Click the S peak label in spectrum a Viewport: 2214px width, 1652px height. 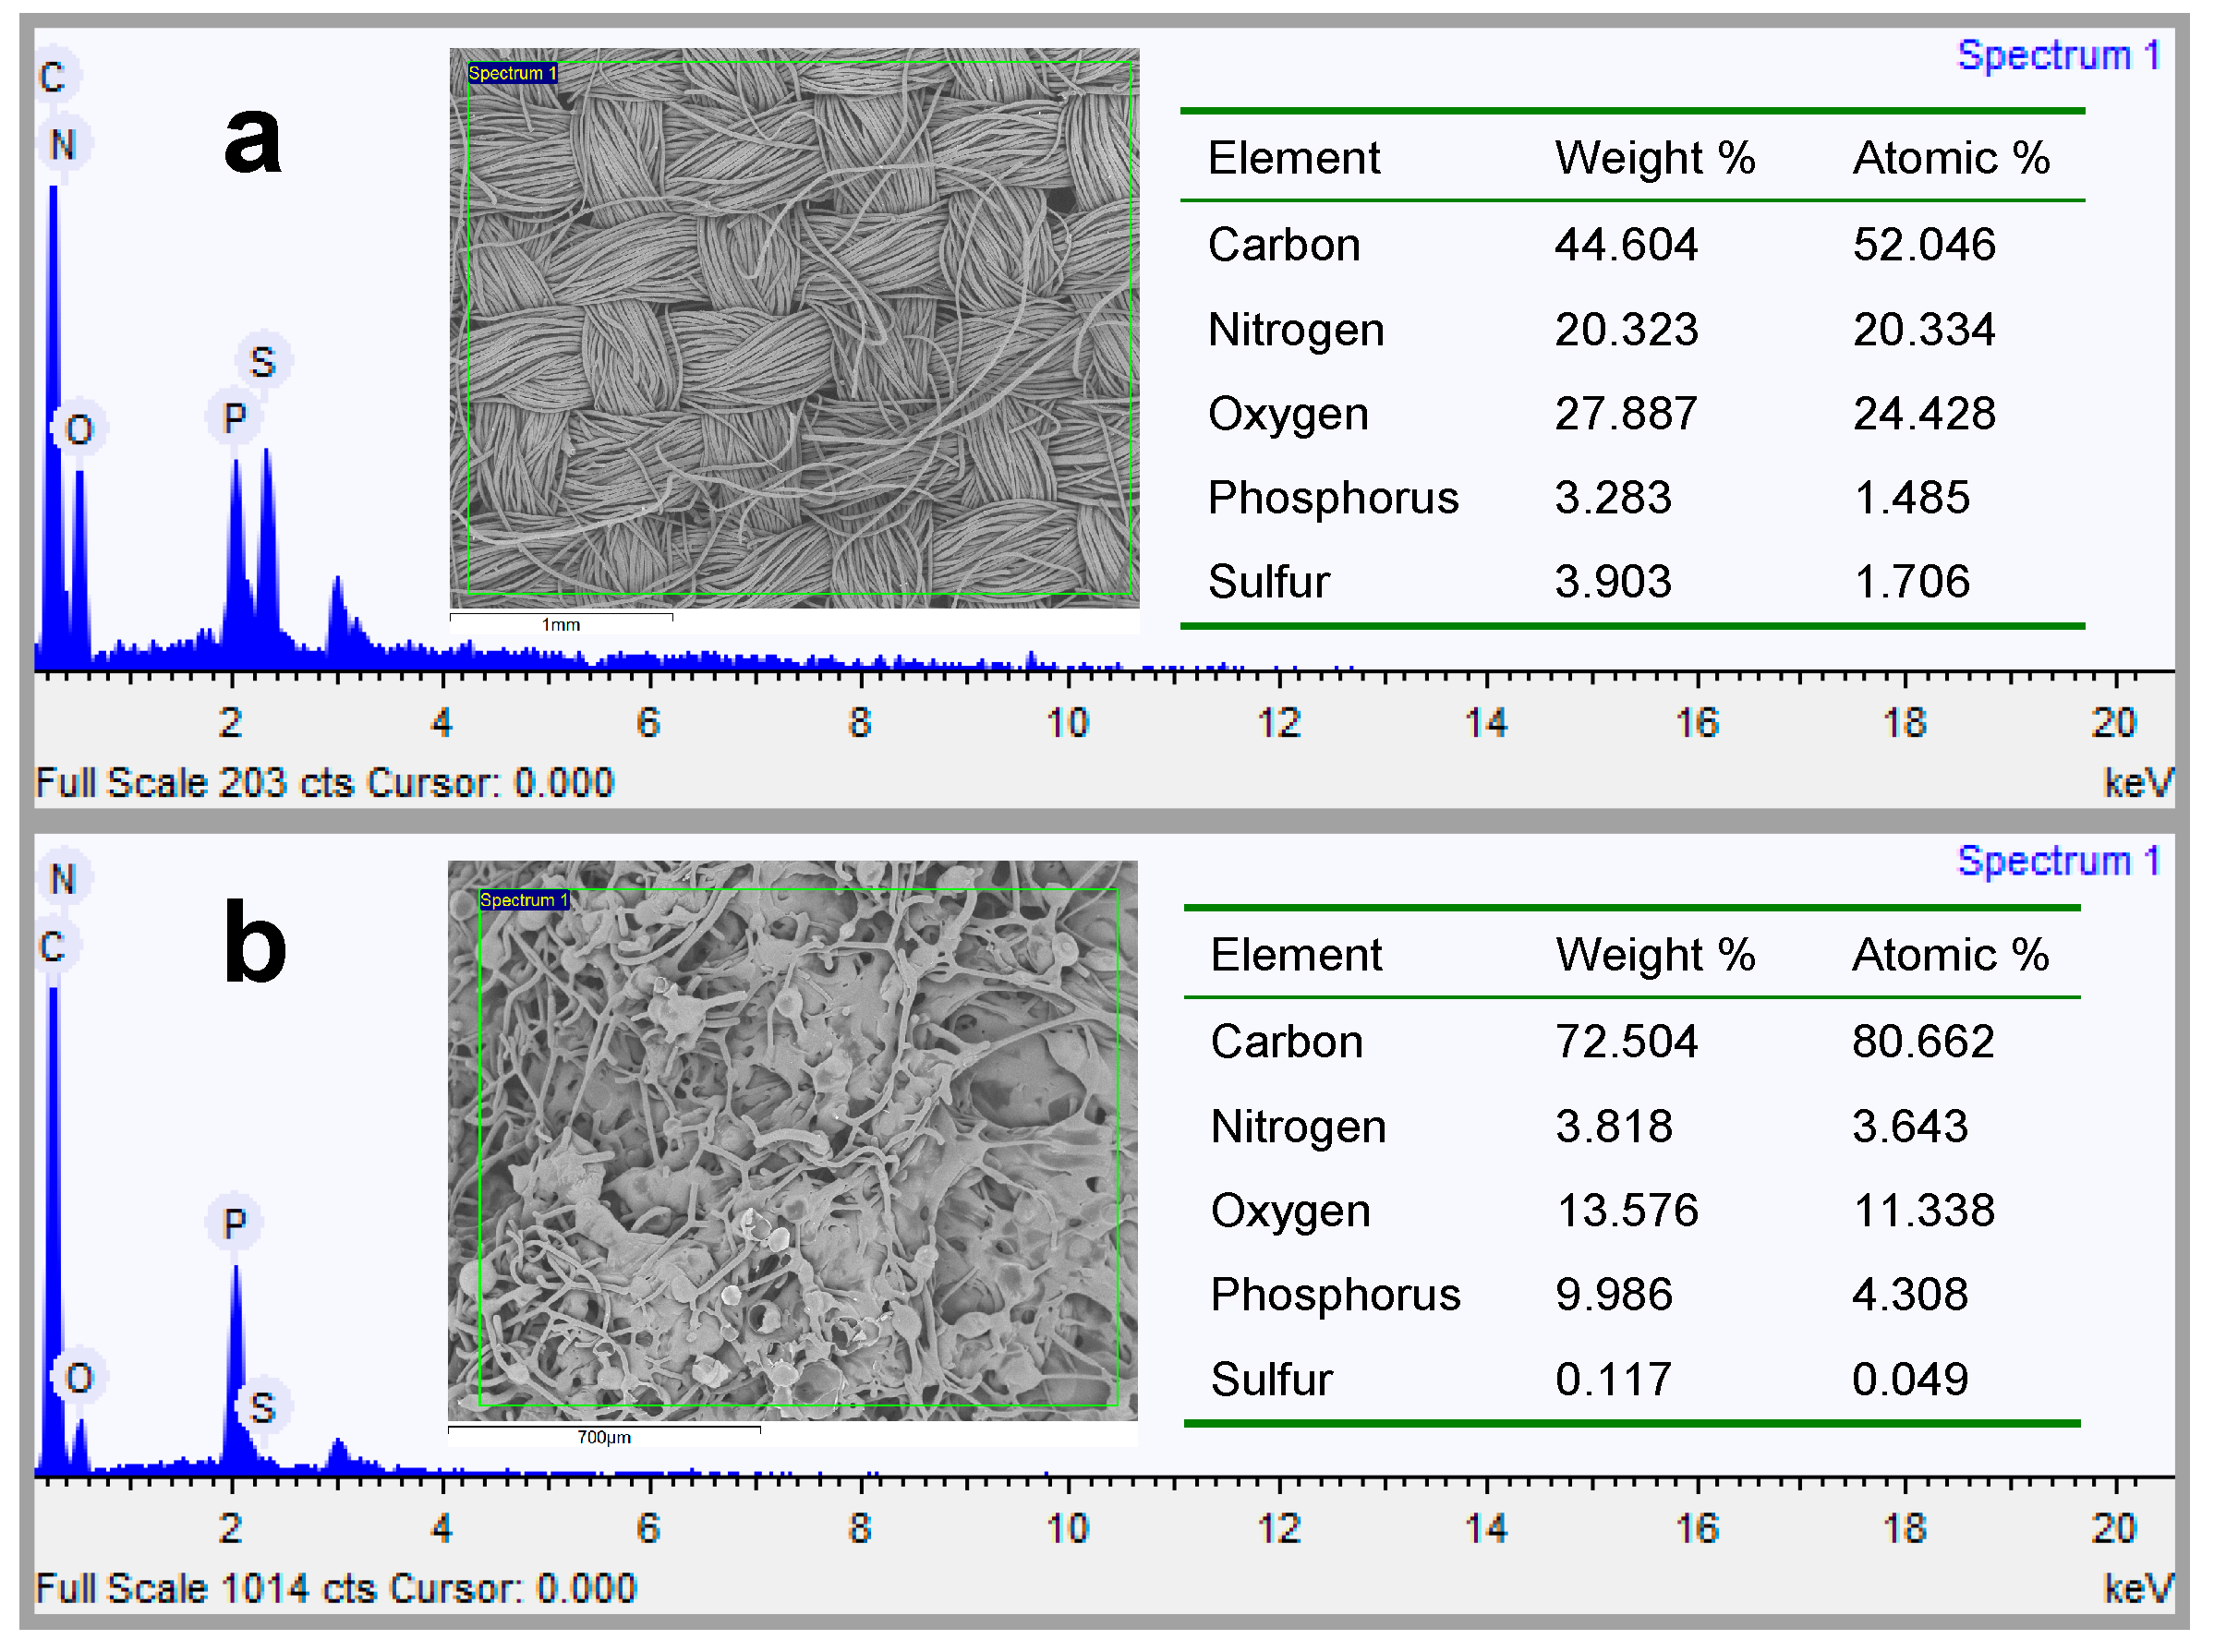[262, 362]
